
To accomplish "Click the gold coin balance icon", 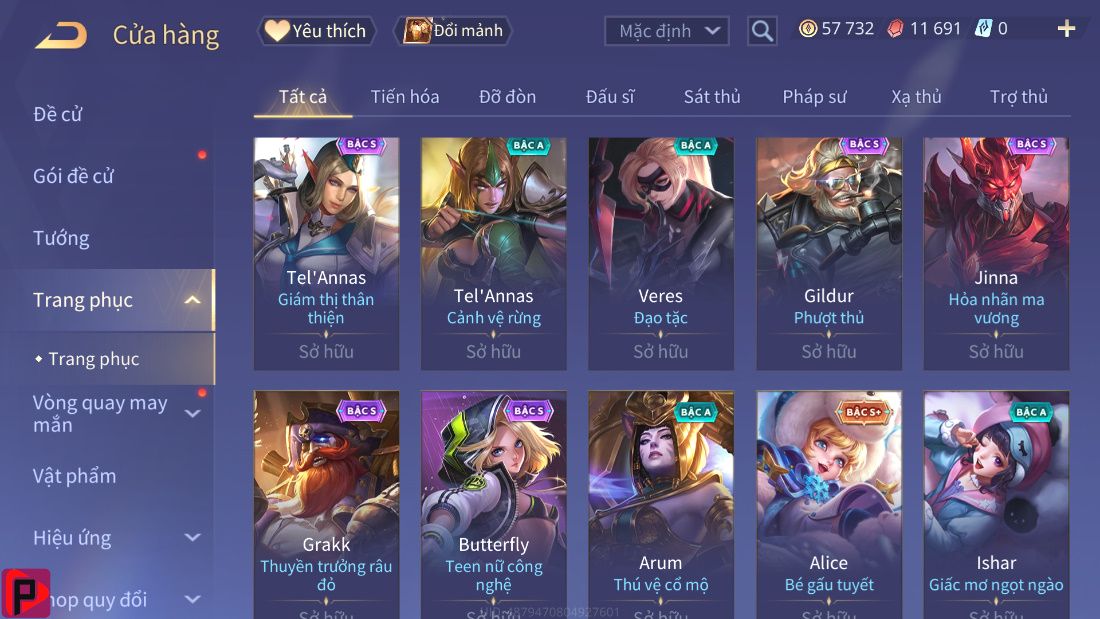I will click(x=807, y=29).
